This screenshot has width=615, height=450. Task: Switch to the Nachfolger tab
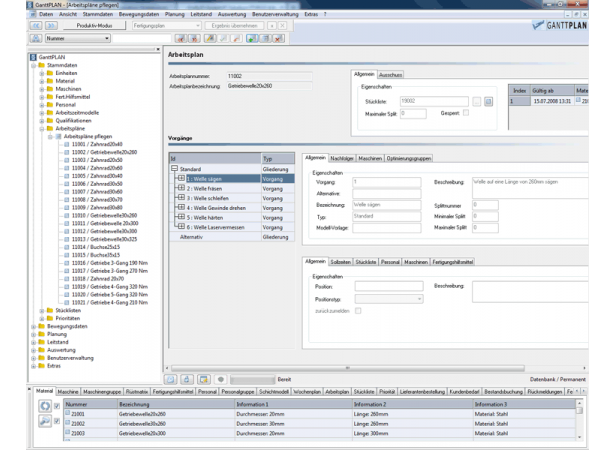[x=342, y=158]
